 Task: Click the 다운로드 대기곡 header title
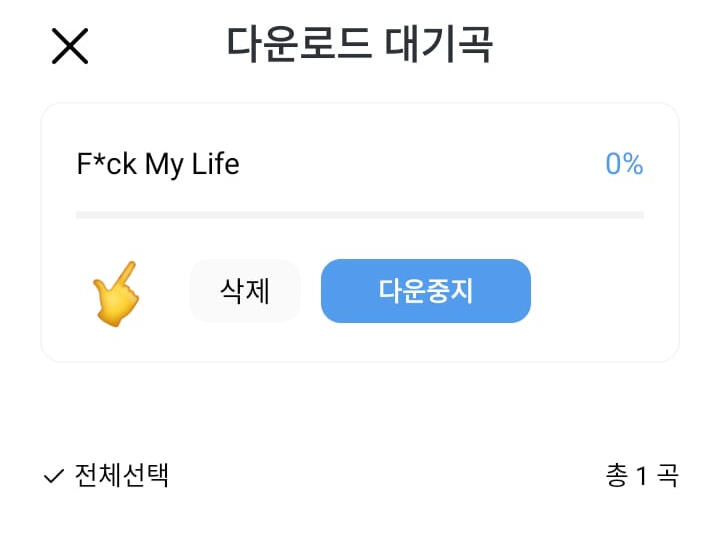click(360, 45)
